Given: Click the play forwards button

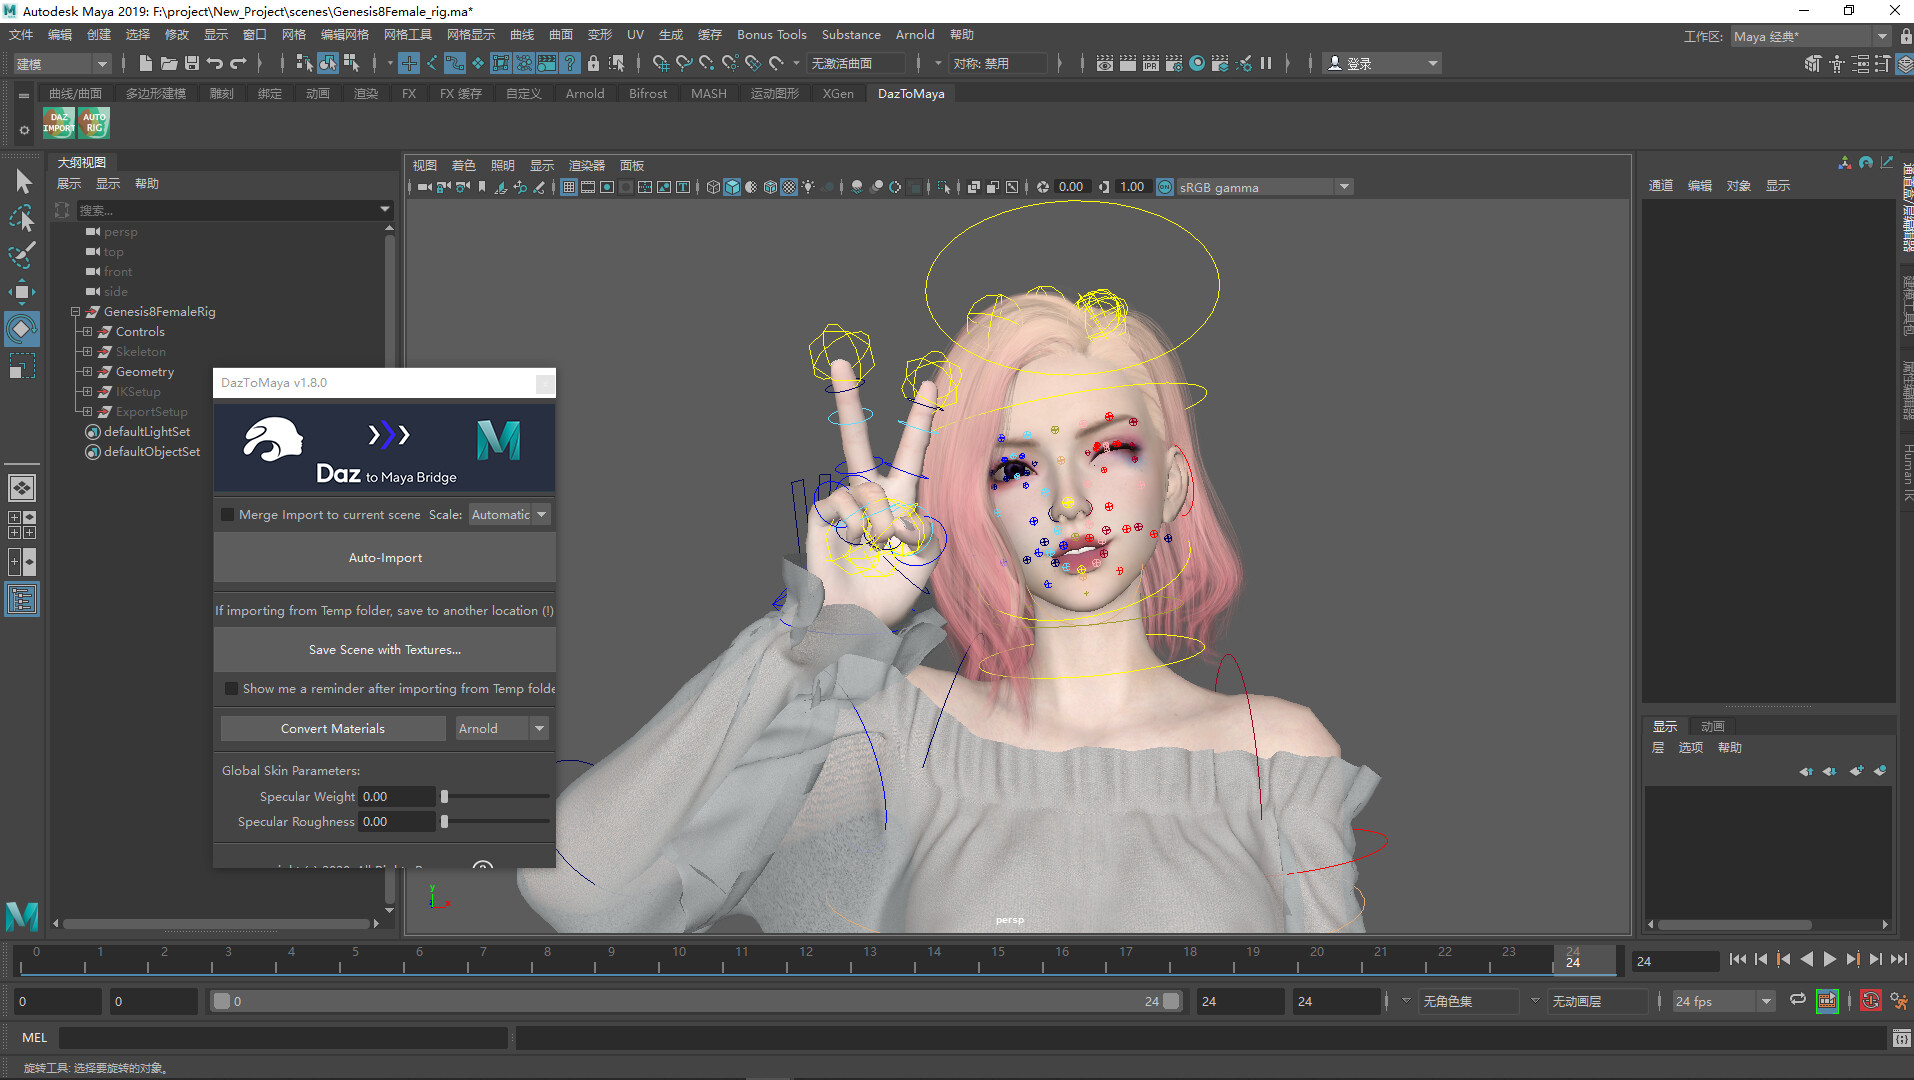Looking at the screenshot, I should [1829, 960].
